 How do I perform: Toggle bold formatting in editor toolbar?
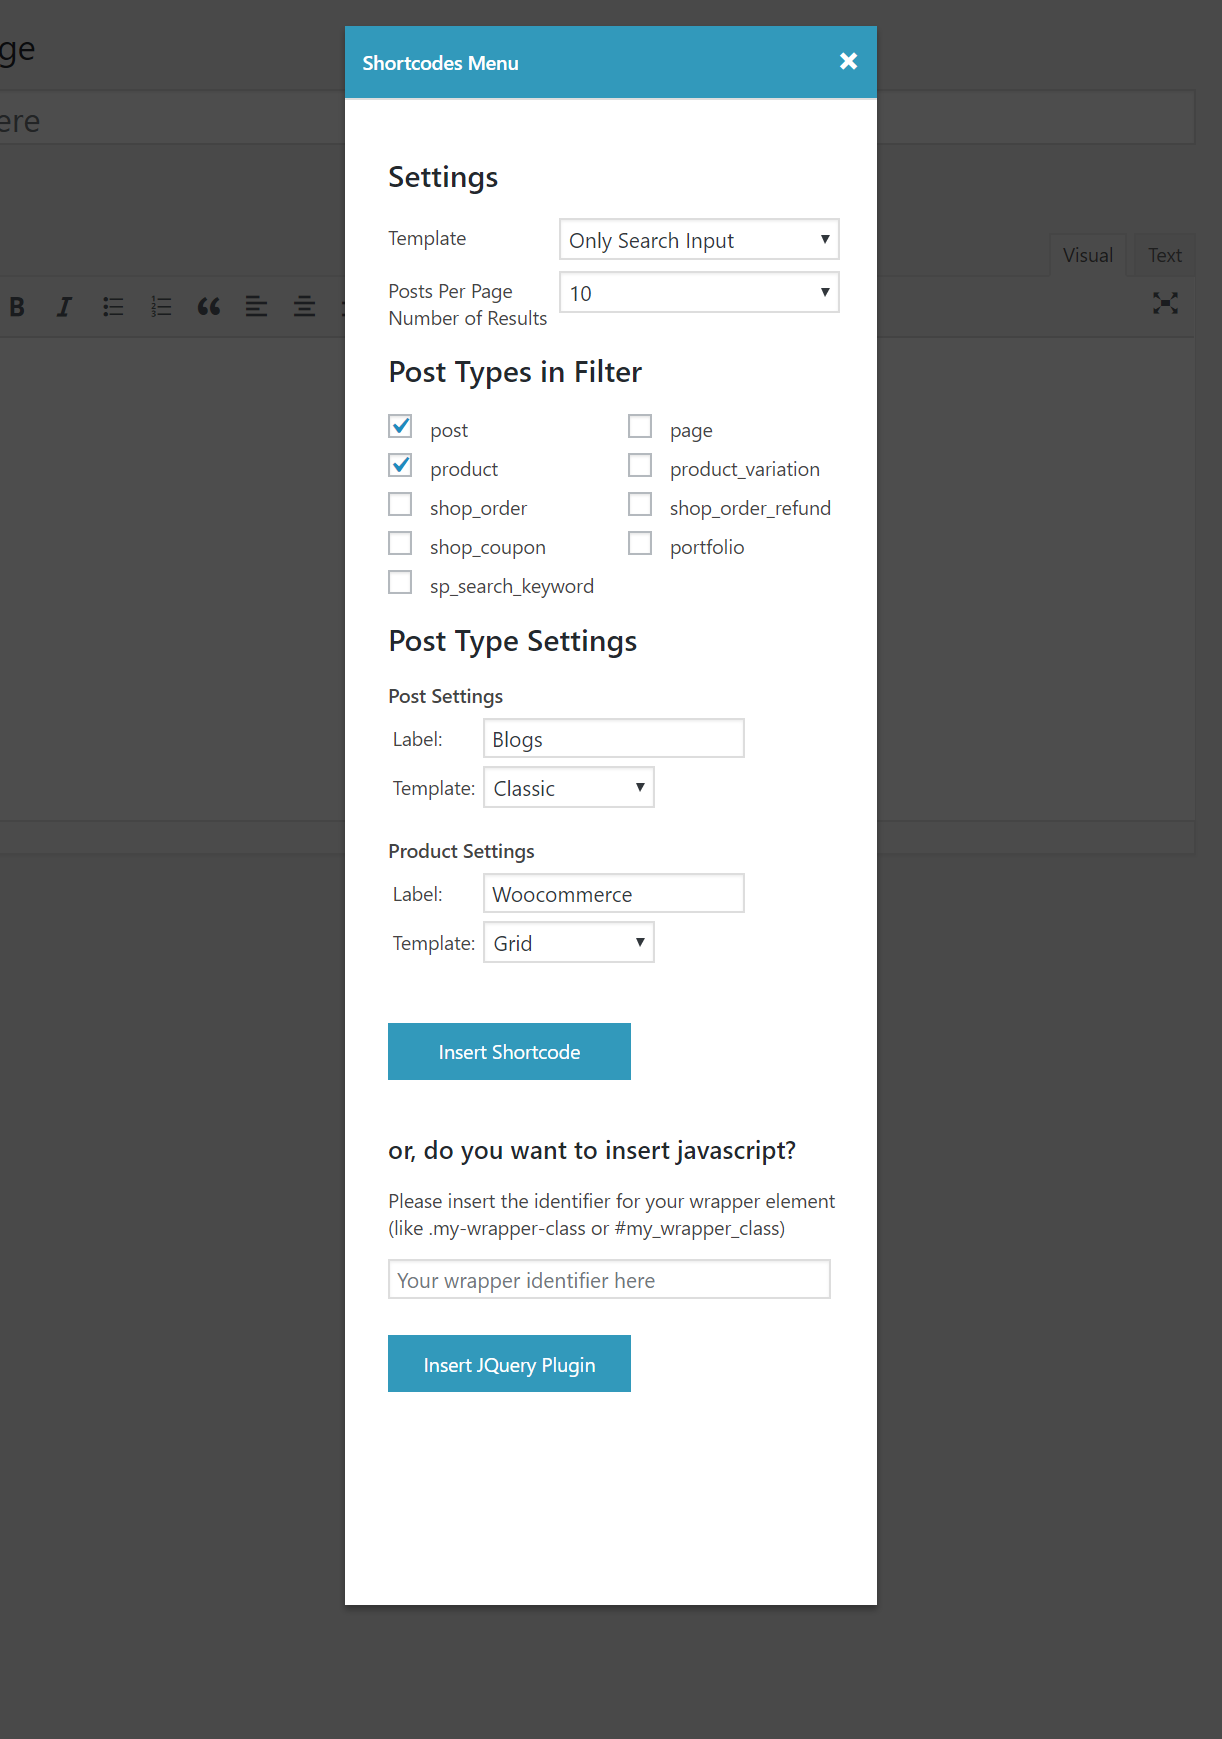[17, 307]
